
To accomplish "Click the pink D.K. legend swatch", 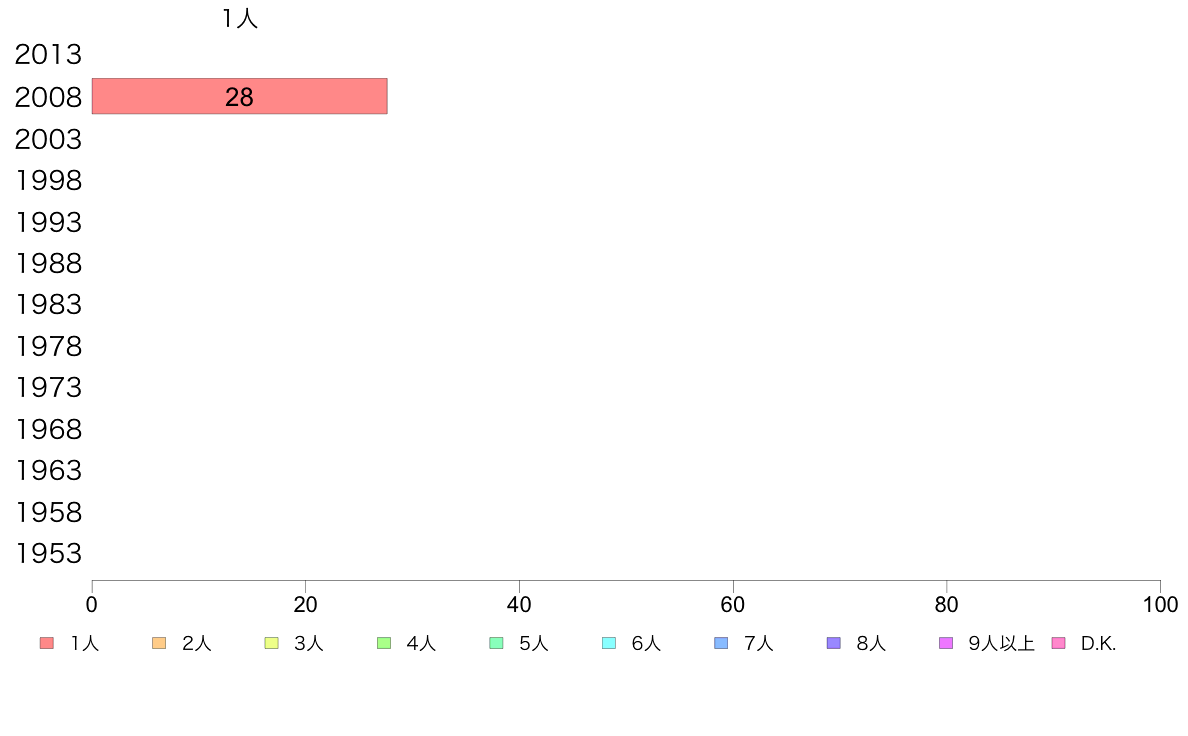I will pyautogui.click(x=1059, y=643).
